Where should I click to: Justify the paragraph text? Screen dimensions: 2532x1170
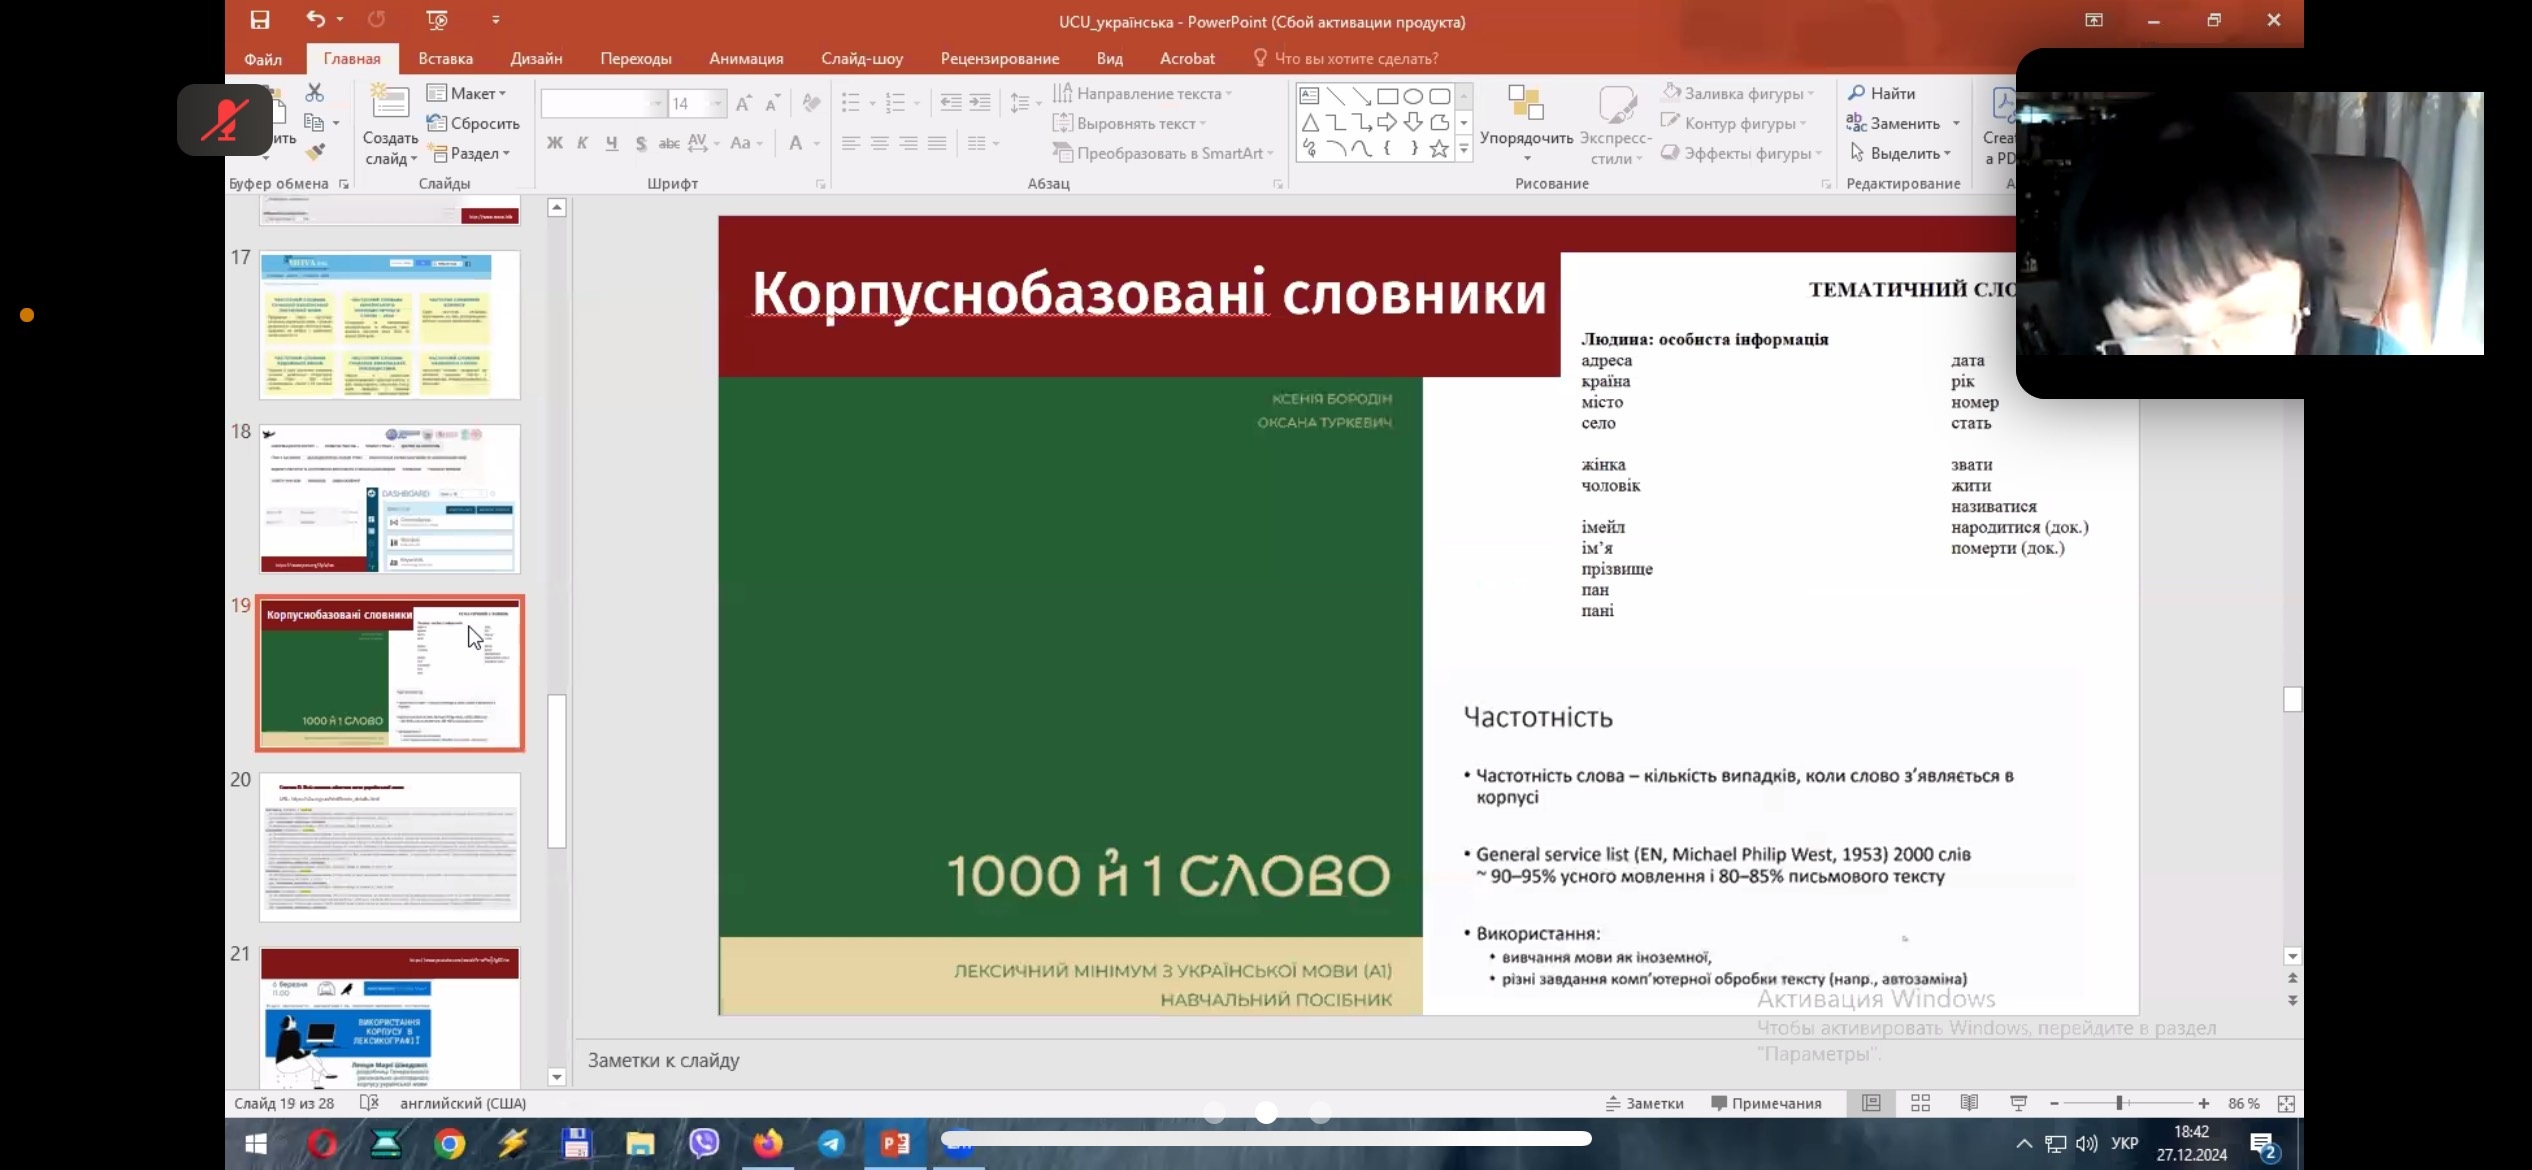click(937, 143)
